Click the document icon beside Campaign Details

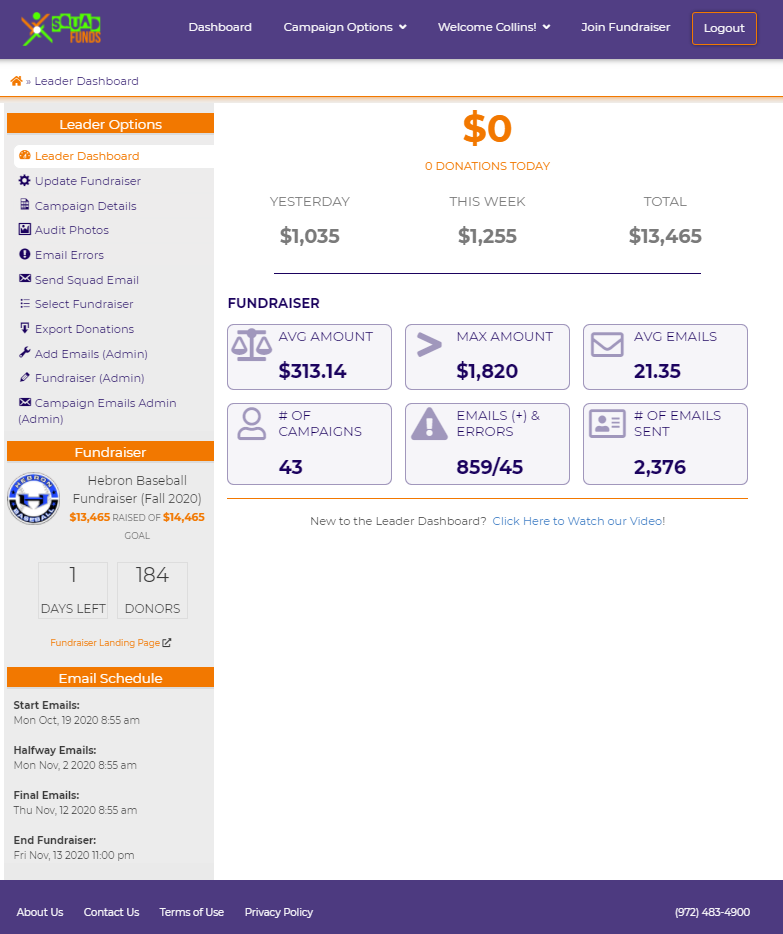click(x=25, y=205)
